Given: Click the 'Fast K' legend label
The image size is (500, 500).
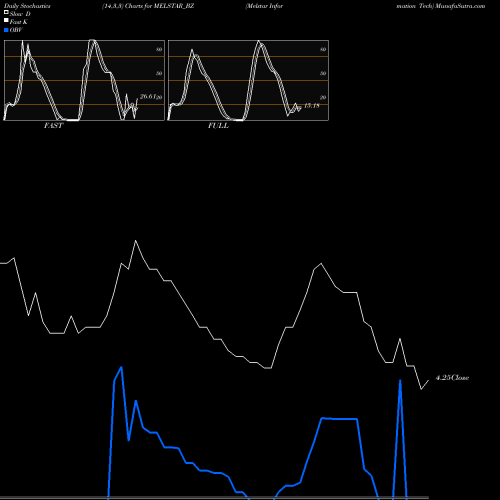Looking at the screenshot, I should click(x=19, y=22).
